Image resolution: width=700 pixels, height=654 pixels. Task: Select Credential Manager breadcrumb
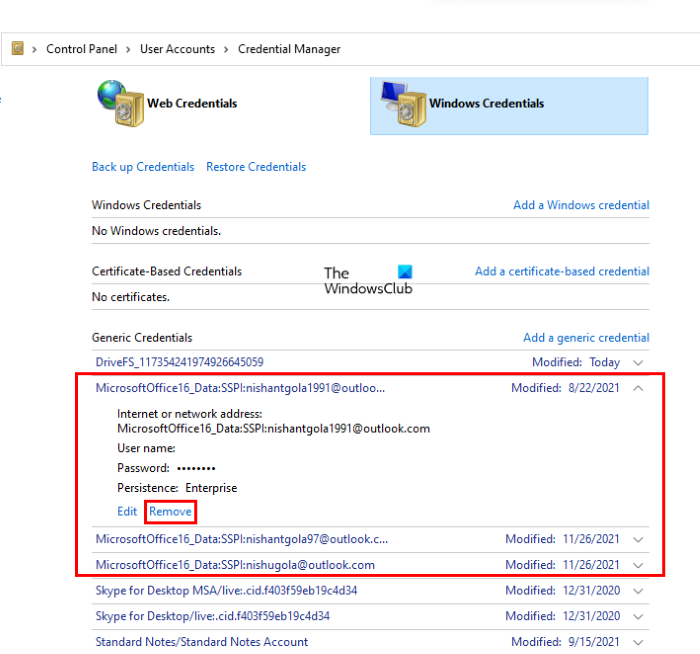(289, 49)
